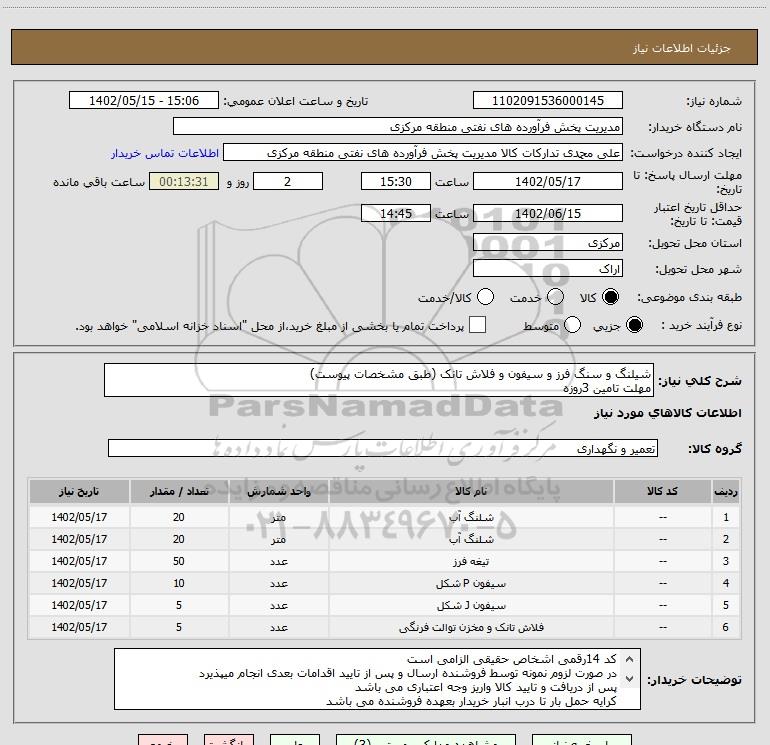Click the سیفون J شکل item name
The width and height of the screenshot is (770, 745).
click(471, 606)
